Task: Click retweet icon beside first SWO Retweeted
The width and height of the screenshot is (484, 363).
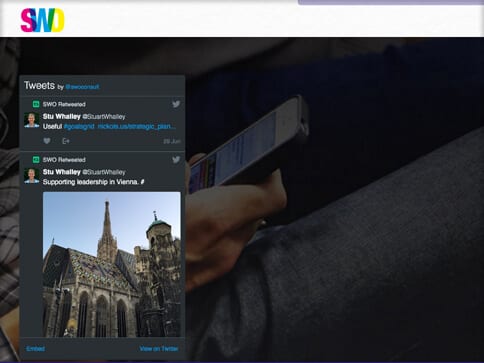Action: [x=36, y=104]
